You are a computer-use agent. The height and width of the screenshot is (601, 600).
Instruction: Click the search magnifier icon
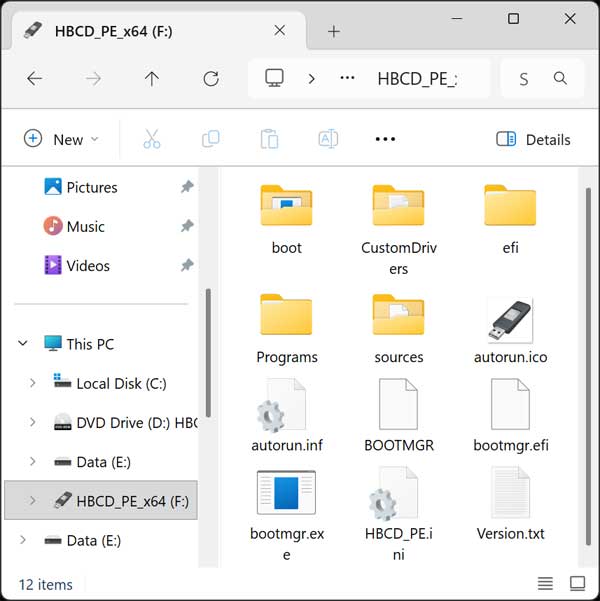coord(560,78)
